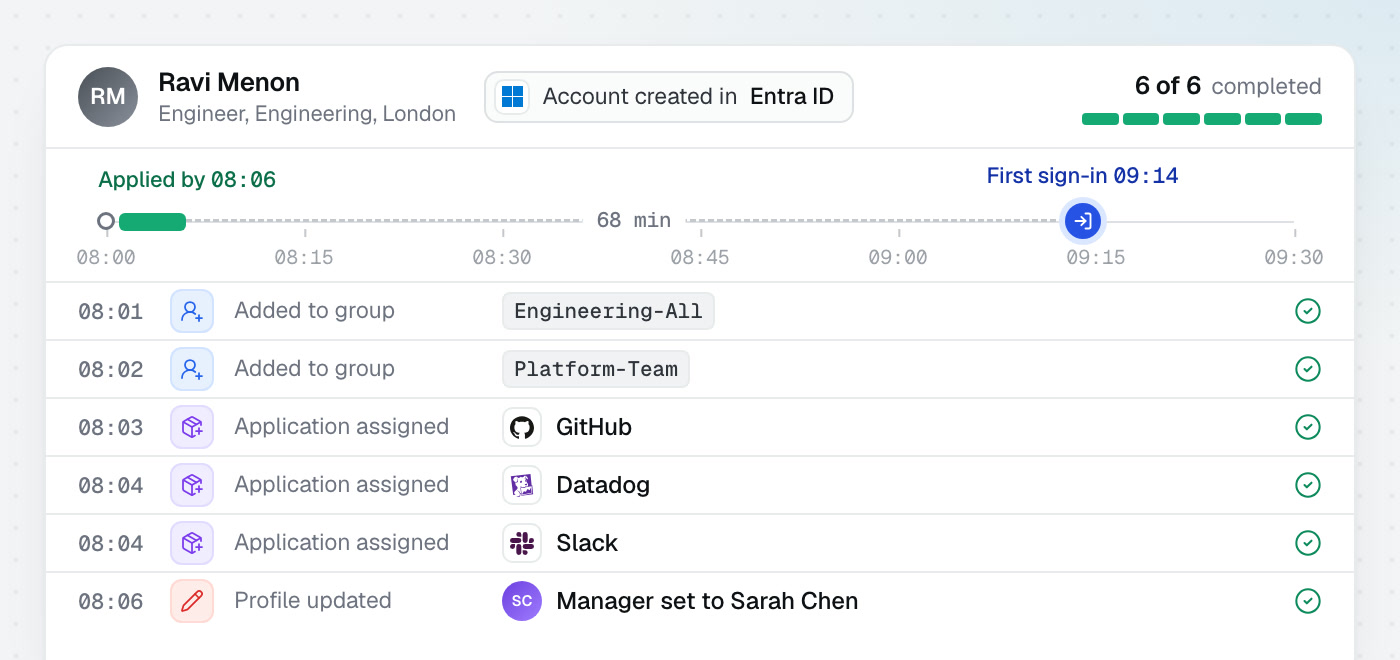Screen dimensions: 1400x660
Task: Click the Manager set to Sarah Chen text
Action: (707, 601)
